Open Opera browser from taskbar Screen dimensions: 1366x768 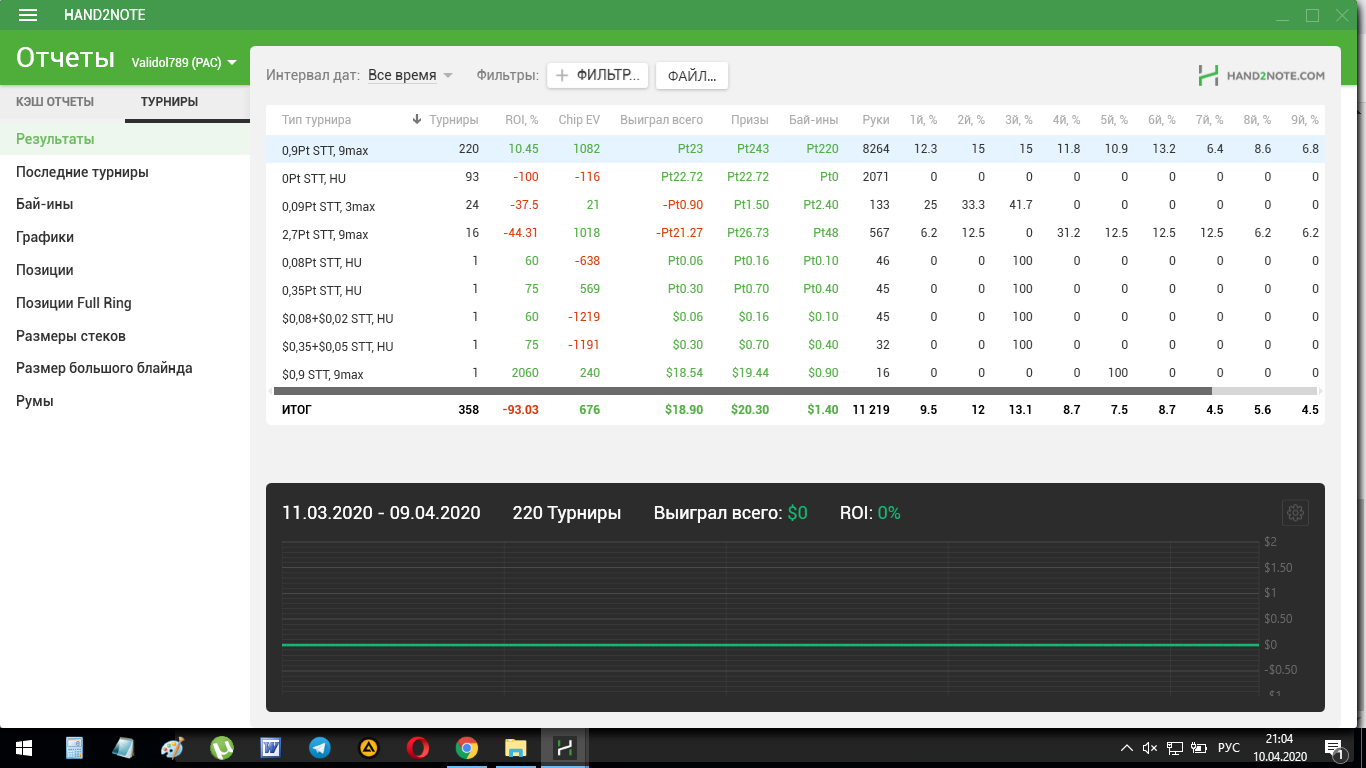coord(418,748)
